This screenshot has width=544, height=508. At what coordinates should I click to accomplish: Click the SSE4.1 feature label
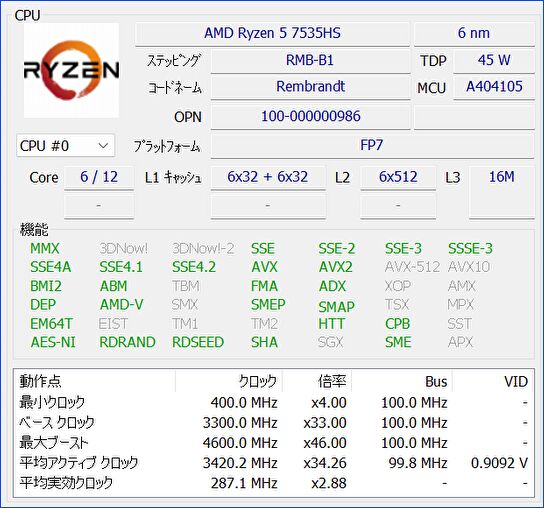point(121,267)
